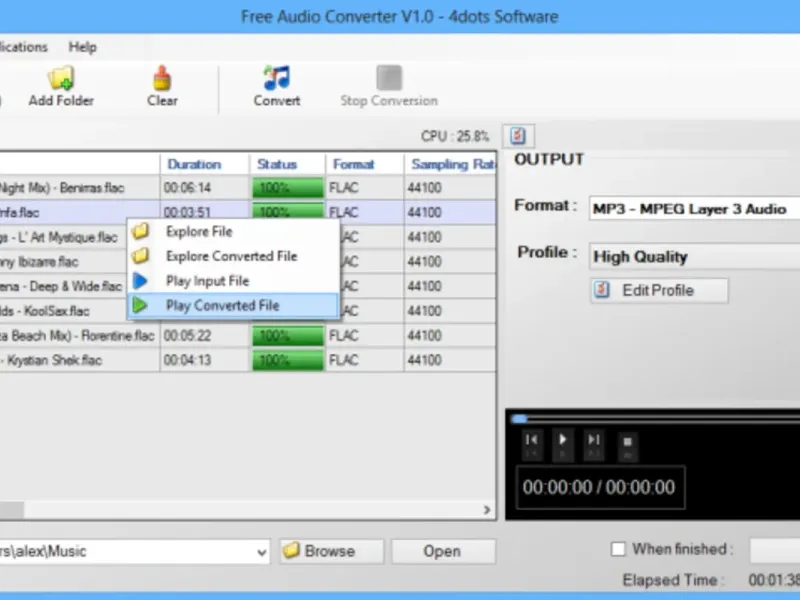The image size is (800, 600).
Task: Click the Format column header
Action: tap(364, 164)
